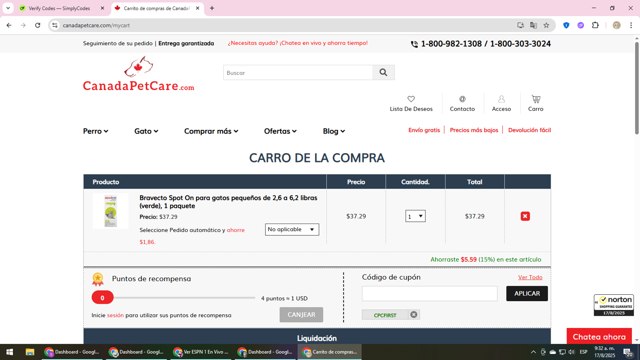The image size is (640, 360).
Task: Bookmark this page with star icon
Action: [x=546, y=25]
